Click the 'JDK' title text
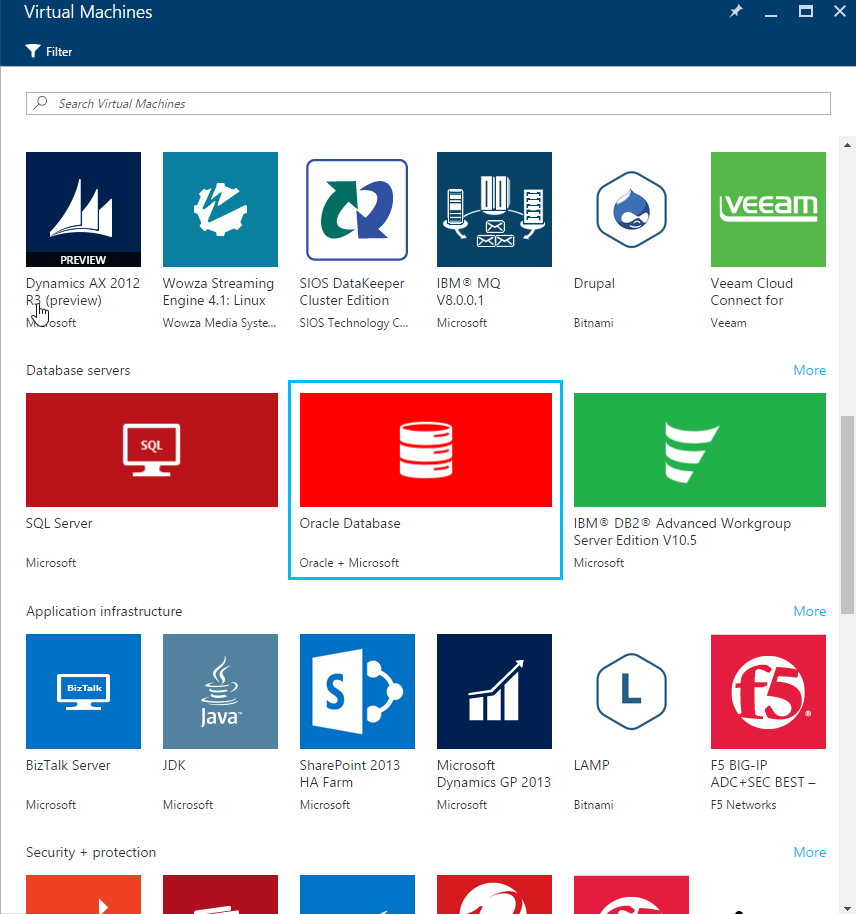 coord(174,765)
